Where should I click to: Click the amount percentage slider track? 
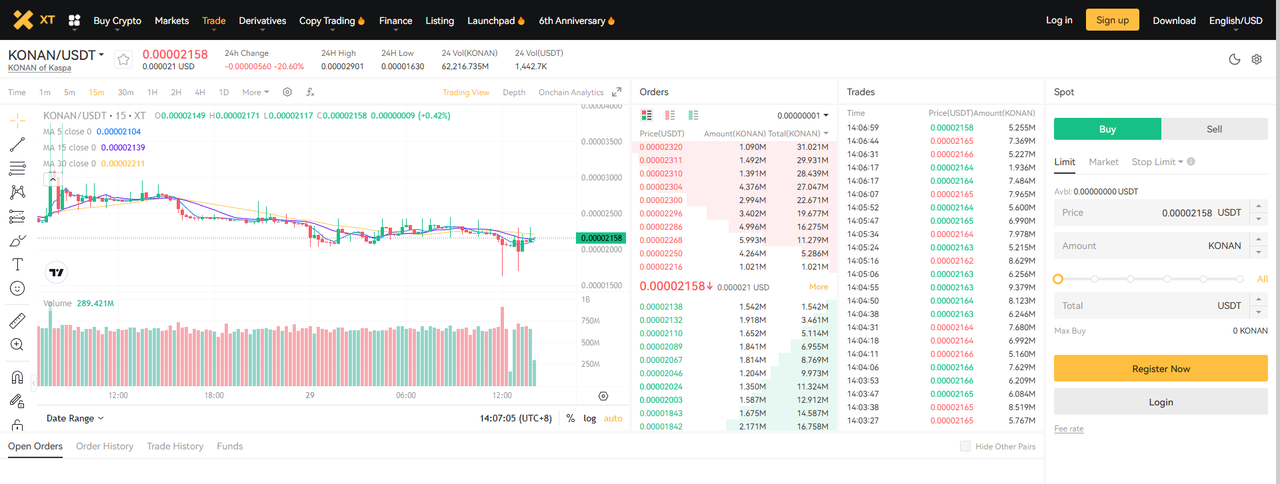tap(1148, 279)
